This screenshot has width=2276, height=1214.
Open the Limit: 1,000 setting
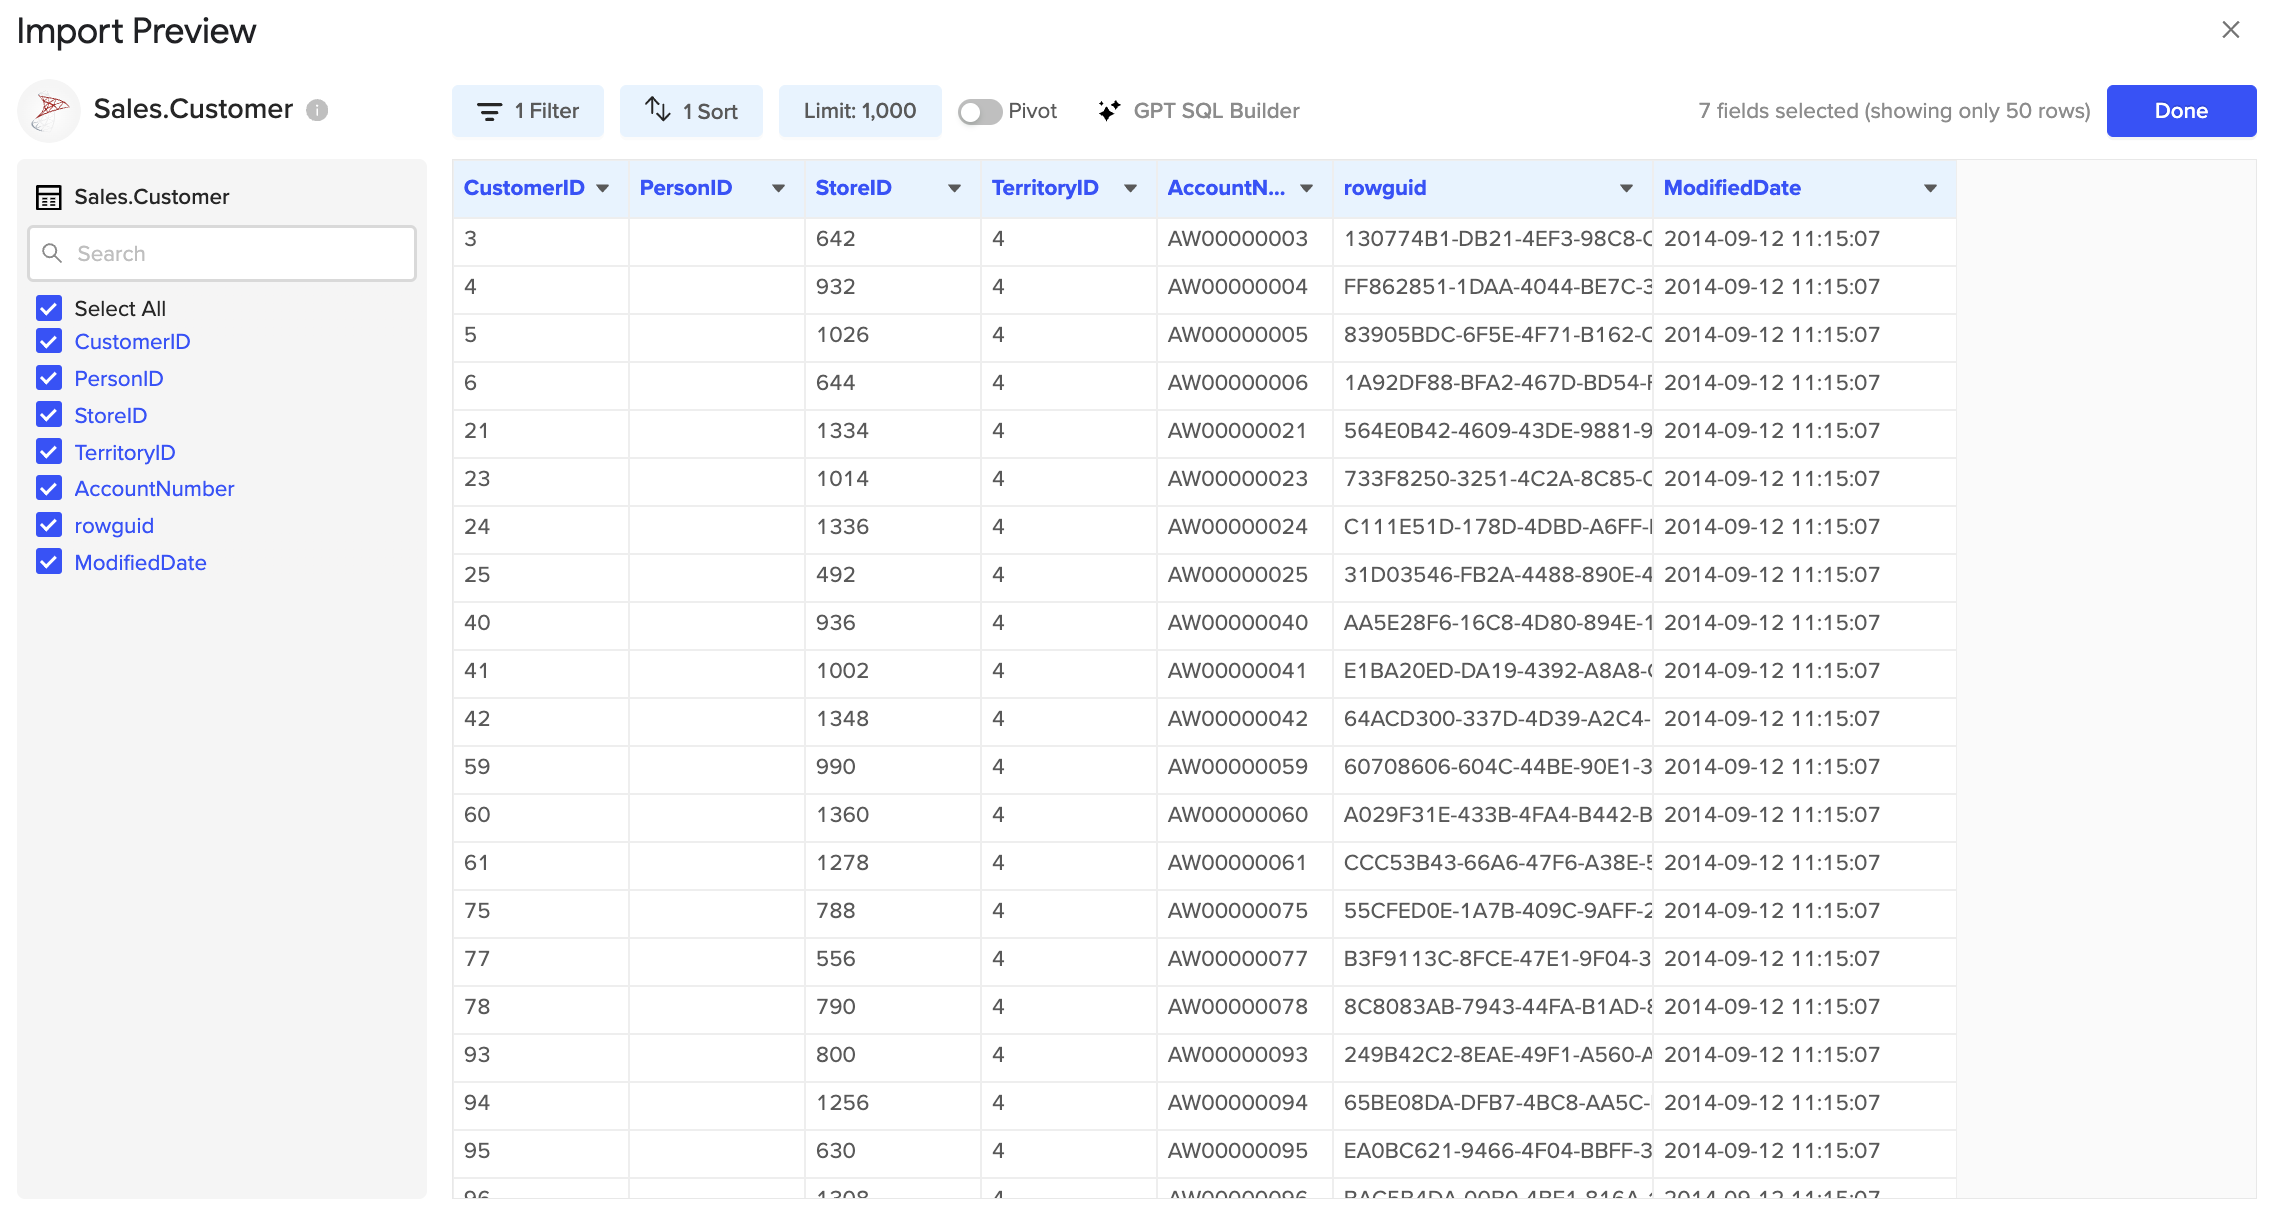pyautogui.click(x=860, y=110)
